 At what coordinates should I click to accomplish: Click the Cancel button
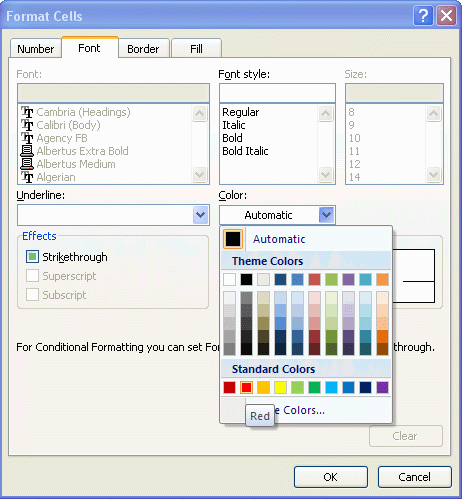415,477
